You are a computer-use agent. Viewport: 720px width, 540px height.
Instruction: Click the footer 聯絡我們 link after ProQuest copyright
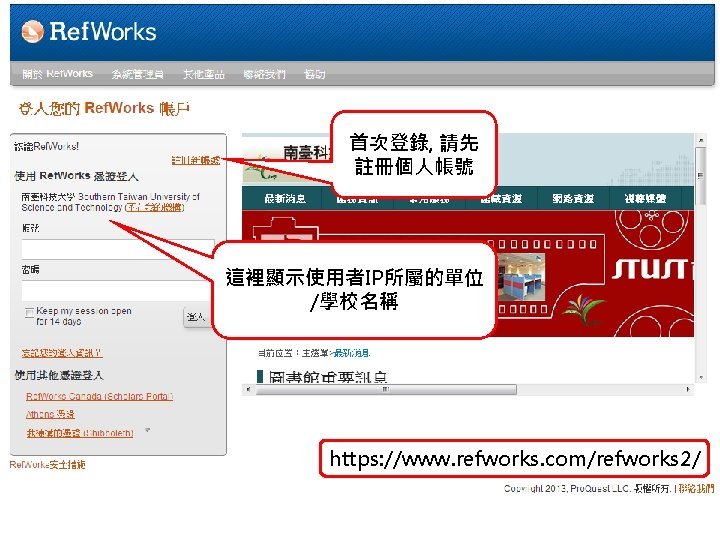coord(696,489)
